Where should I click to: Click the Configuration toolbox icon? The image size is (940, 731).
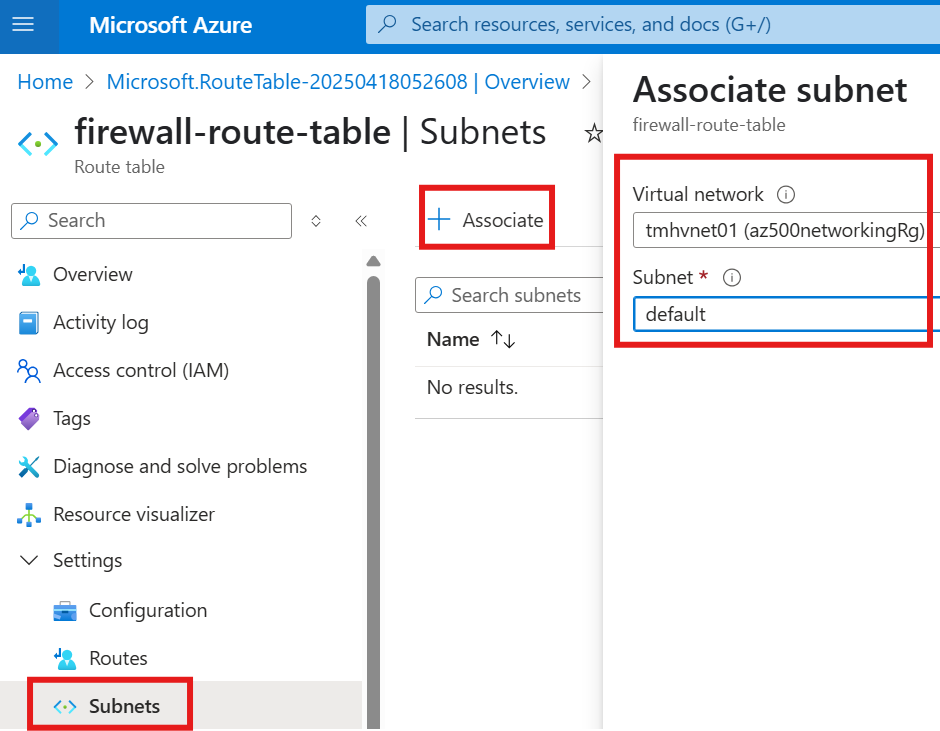tap(65, 611)
